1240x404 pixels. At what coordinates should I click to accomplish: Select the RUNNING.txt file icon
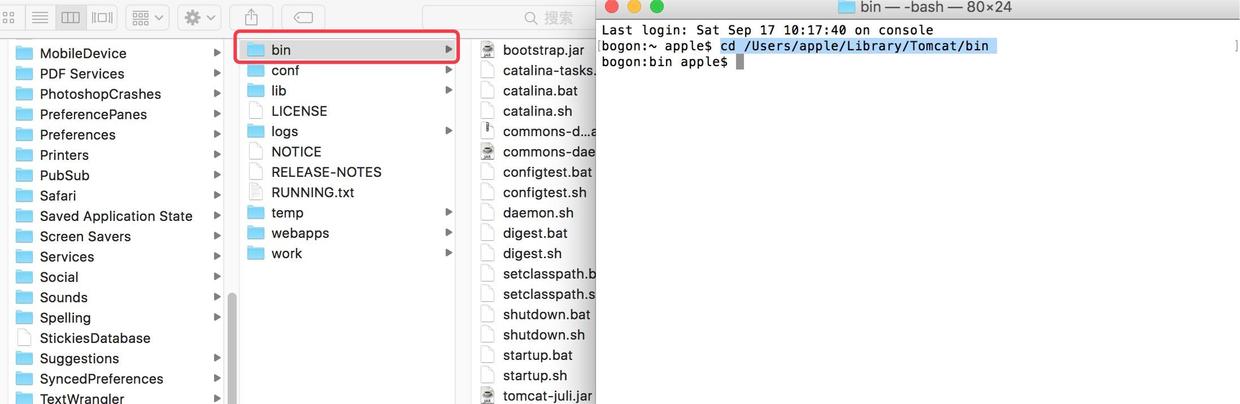pyautogui.click(x=255, y=192)
